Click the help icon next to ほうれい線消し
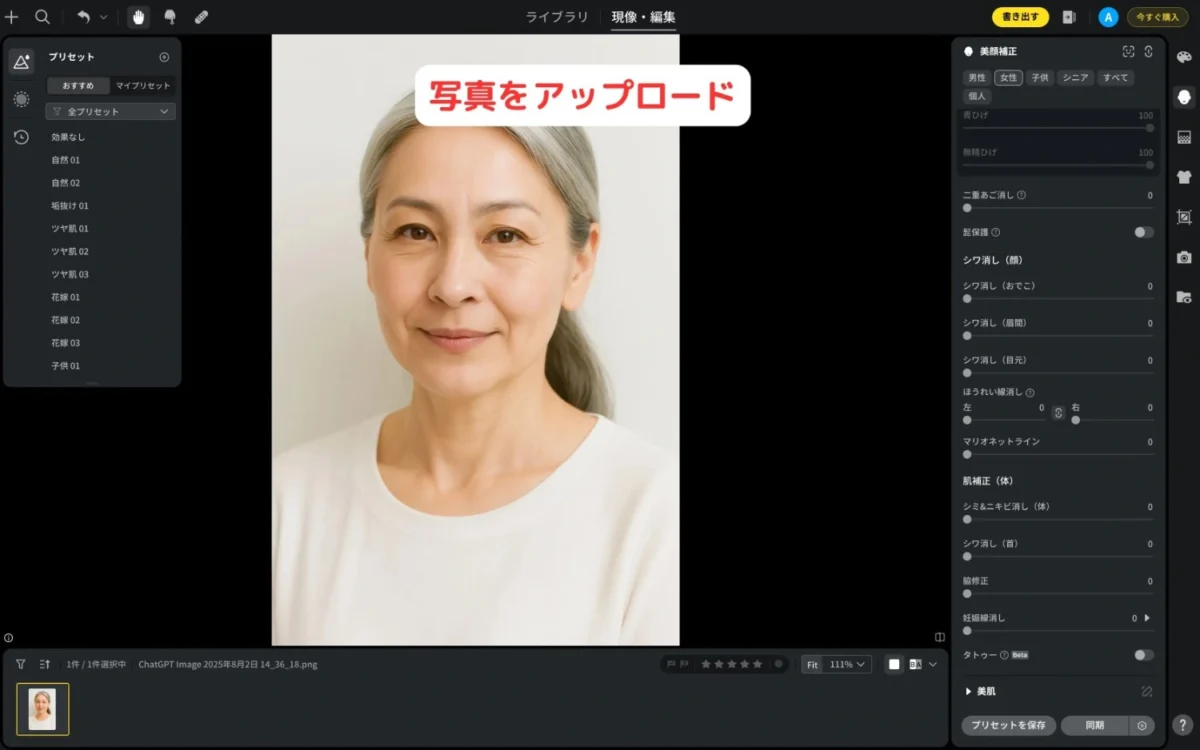This screenshot has width=1200, height=750. [x=1030, y=393]
